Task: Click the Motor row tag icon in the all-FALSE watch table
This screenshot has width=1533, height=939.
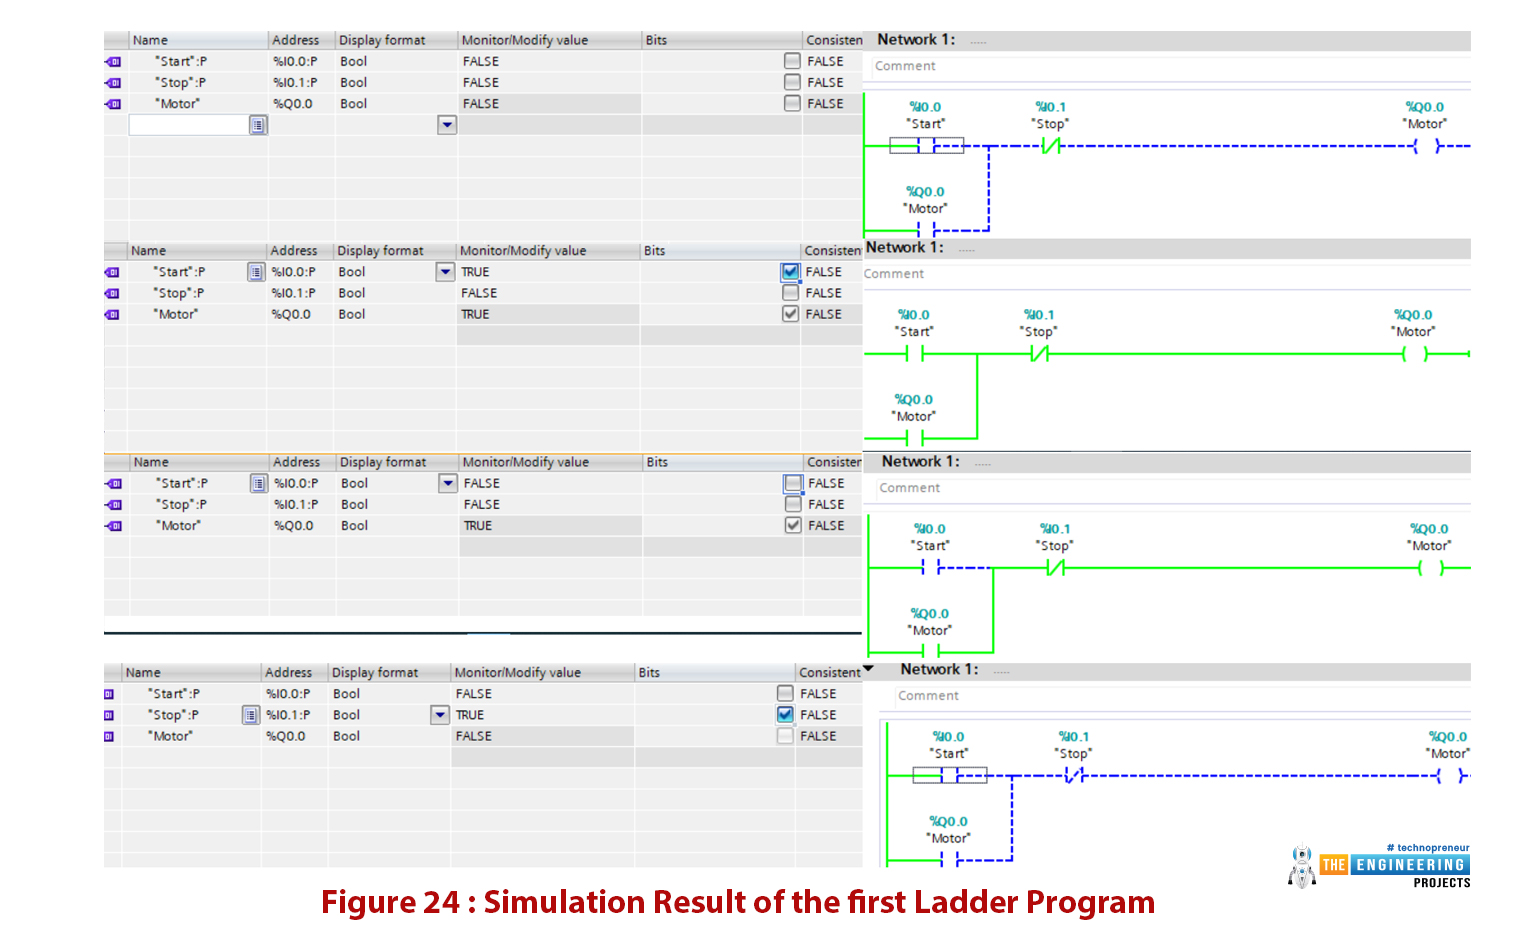Action: tap(113, 104)
